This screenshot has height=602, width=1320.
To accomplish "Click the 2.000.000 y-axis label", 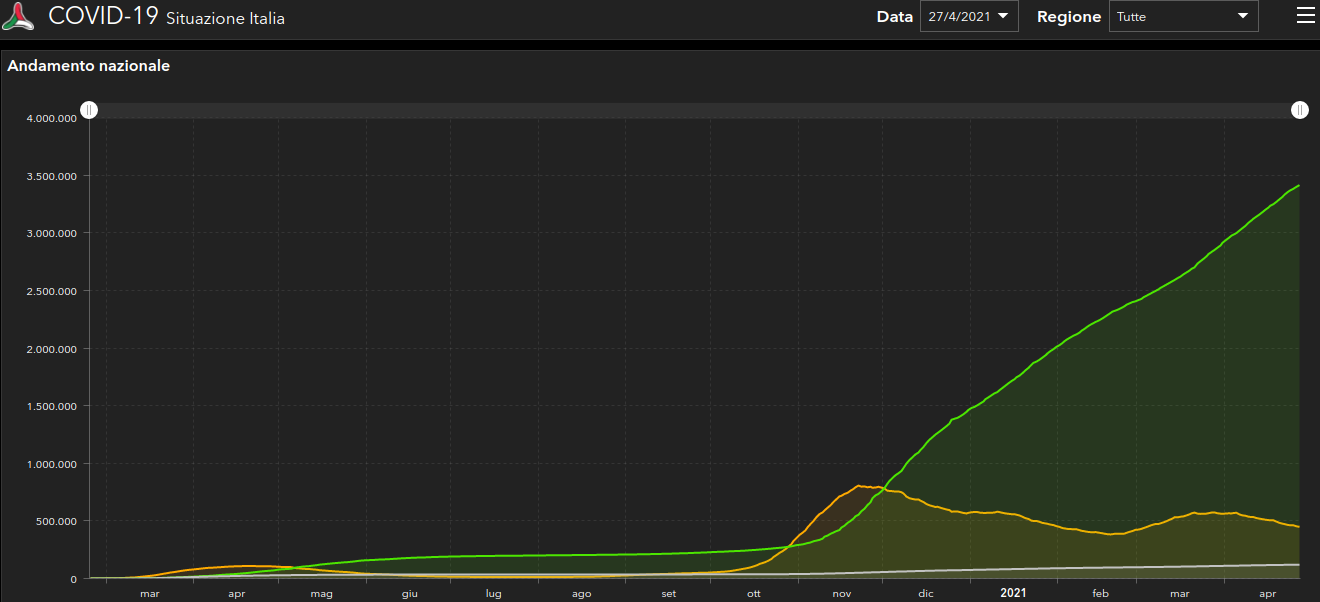I will pyautogui.click(x=52, y=349).
